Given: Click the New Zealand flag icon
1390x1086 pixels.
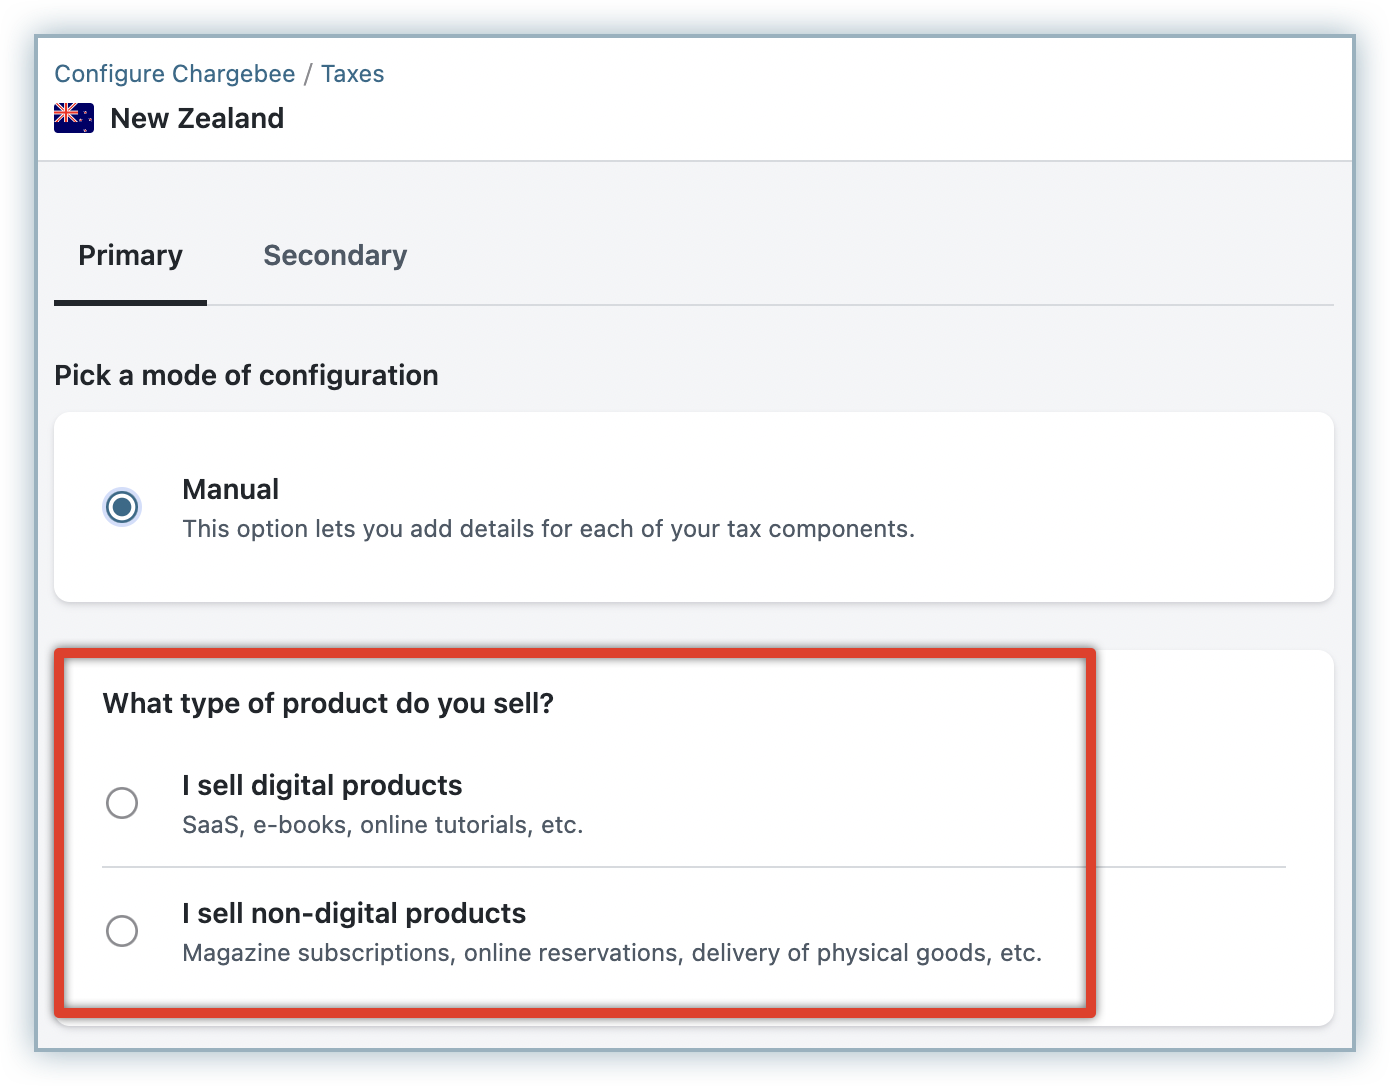Looking at the screenshot, I should click(74, 118).
